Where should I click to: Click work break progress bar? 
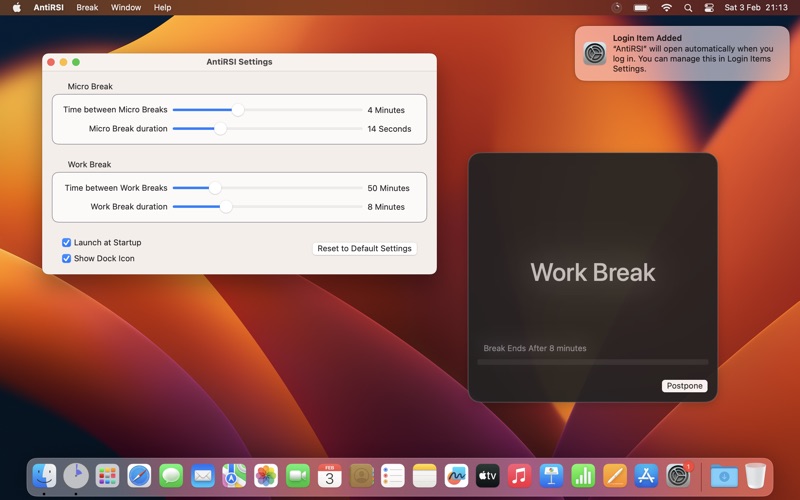tap(593, 362)
